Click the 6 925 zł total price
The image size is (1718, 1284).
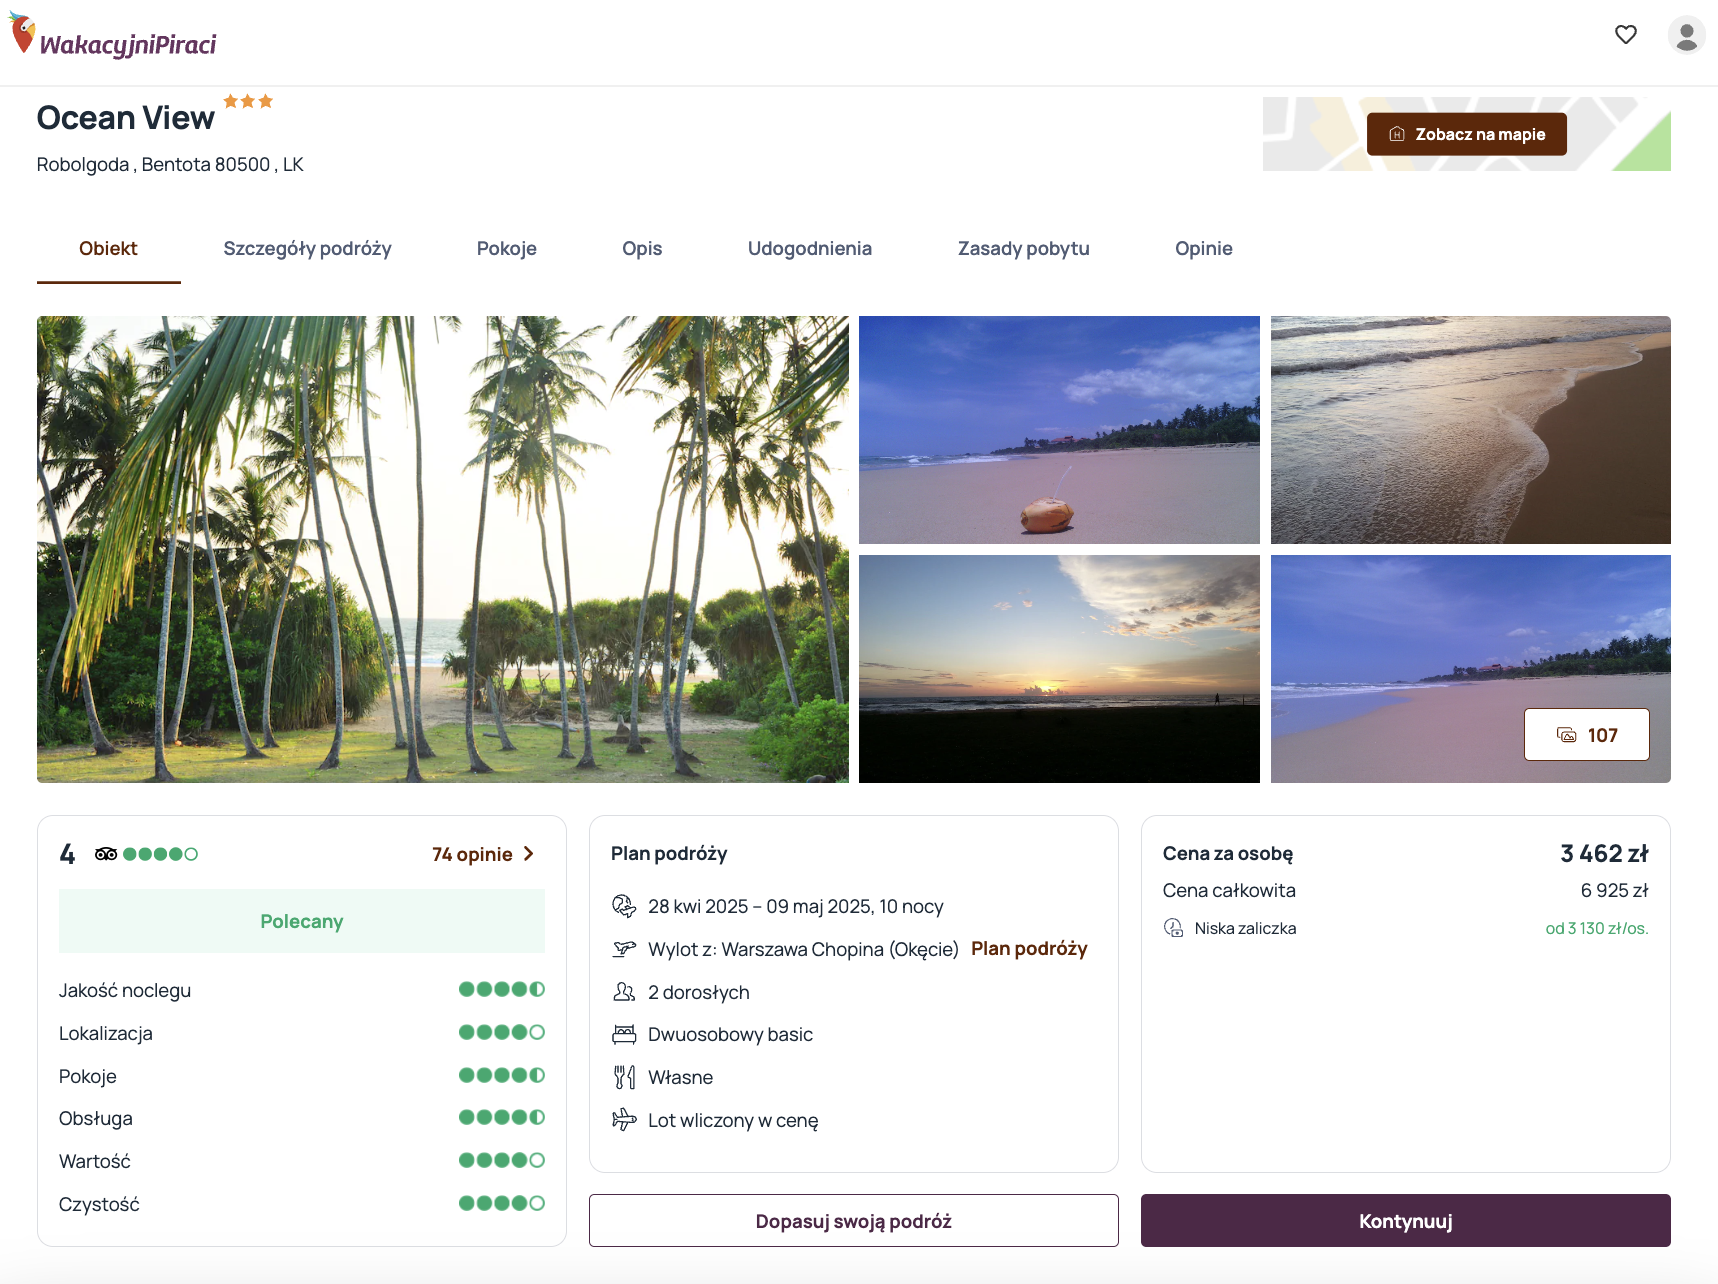(1614, 890)
